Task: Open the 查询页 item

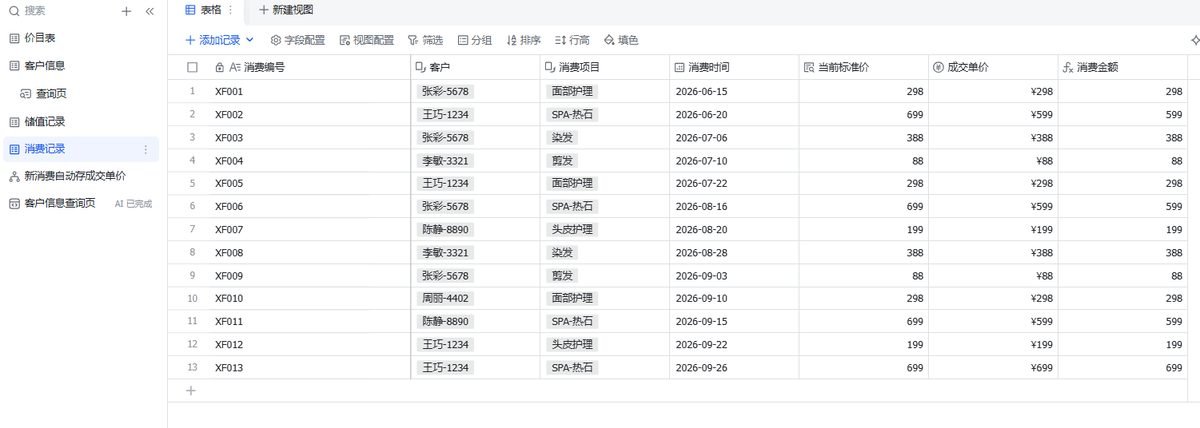Action: (x=51, y=93)
